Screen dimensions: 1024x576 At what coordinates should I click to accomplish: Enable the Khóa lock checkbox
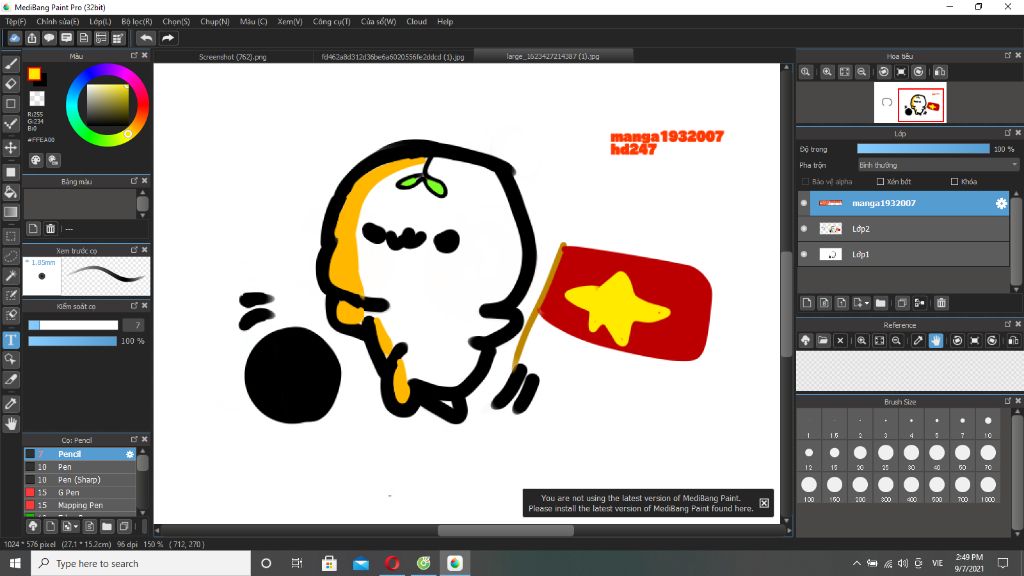[954, 182]
